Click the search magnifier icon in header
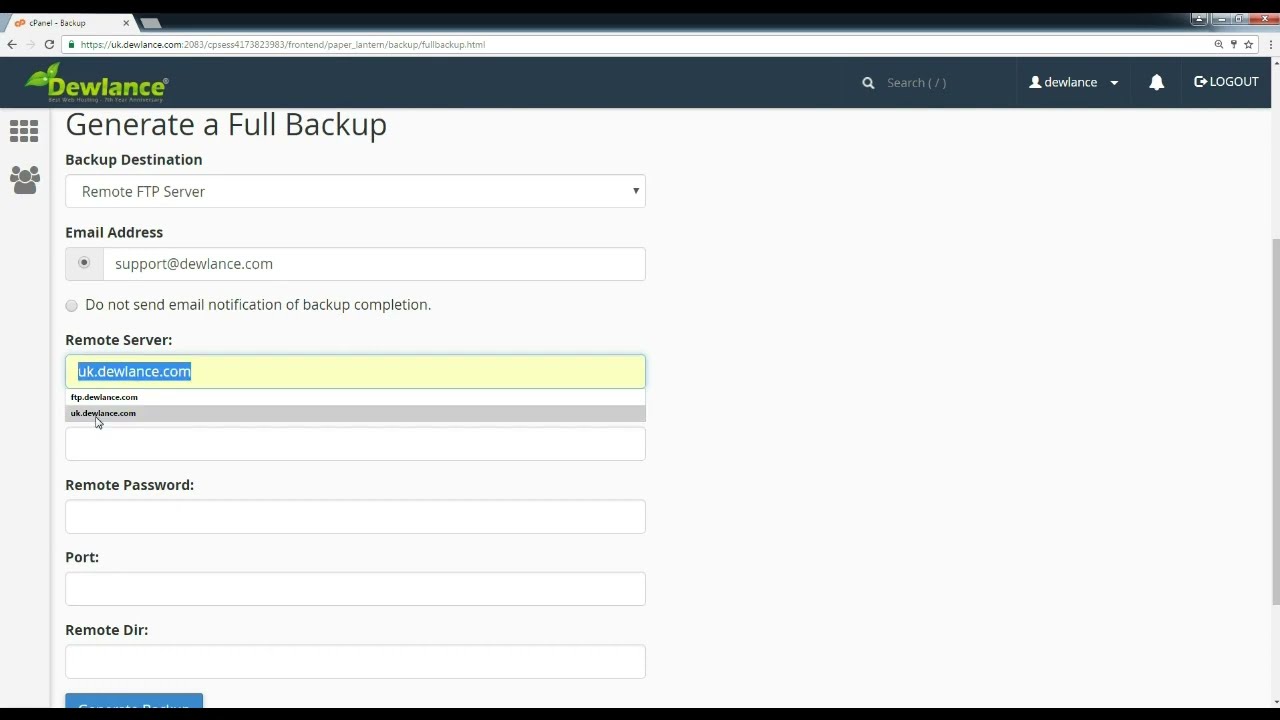Image resolution: width=1280 pixels, height=720 pixels. point(868,83)
